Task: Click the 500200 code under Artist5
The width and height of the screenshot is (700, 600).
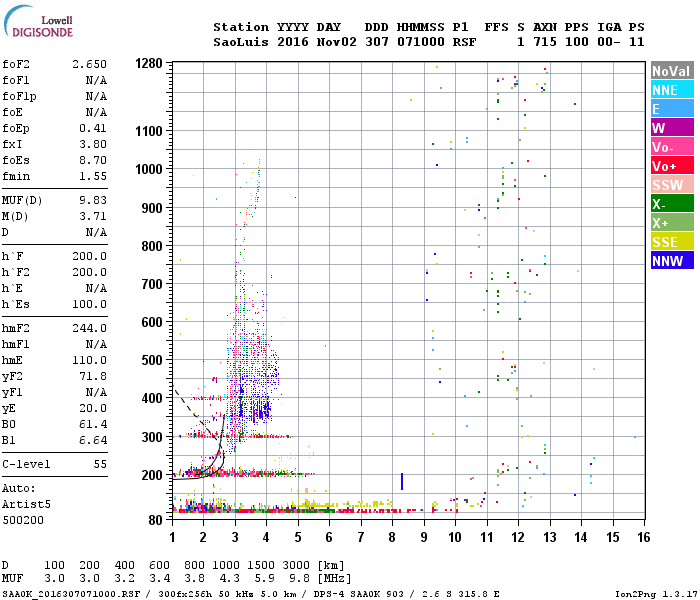Action: (23, 520)
